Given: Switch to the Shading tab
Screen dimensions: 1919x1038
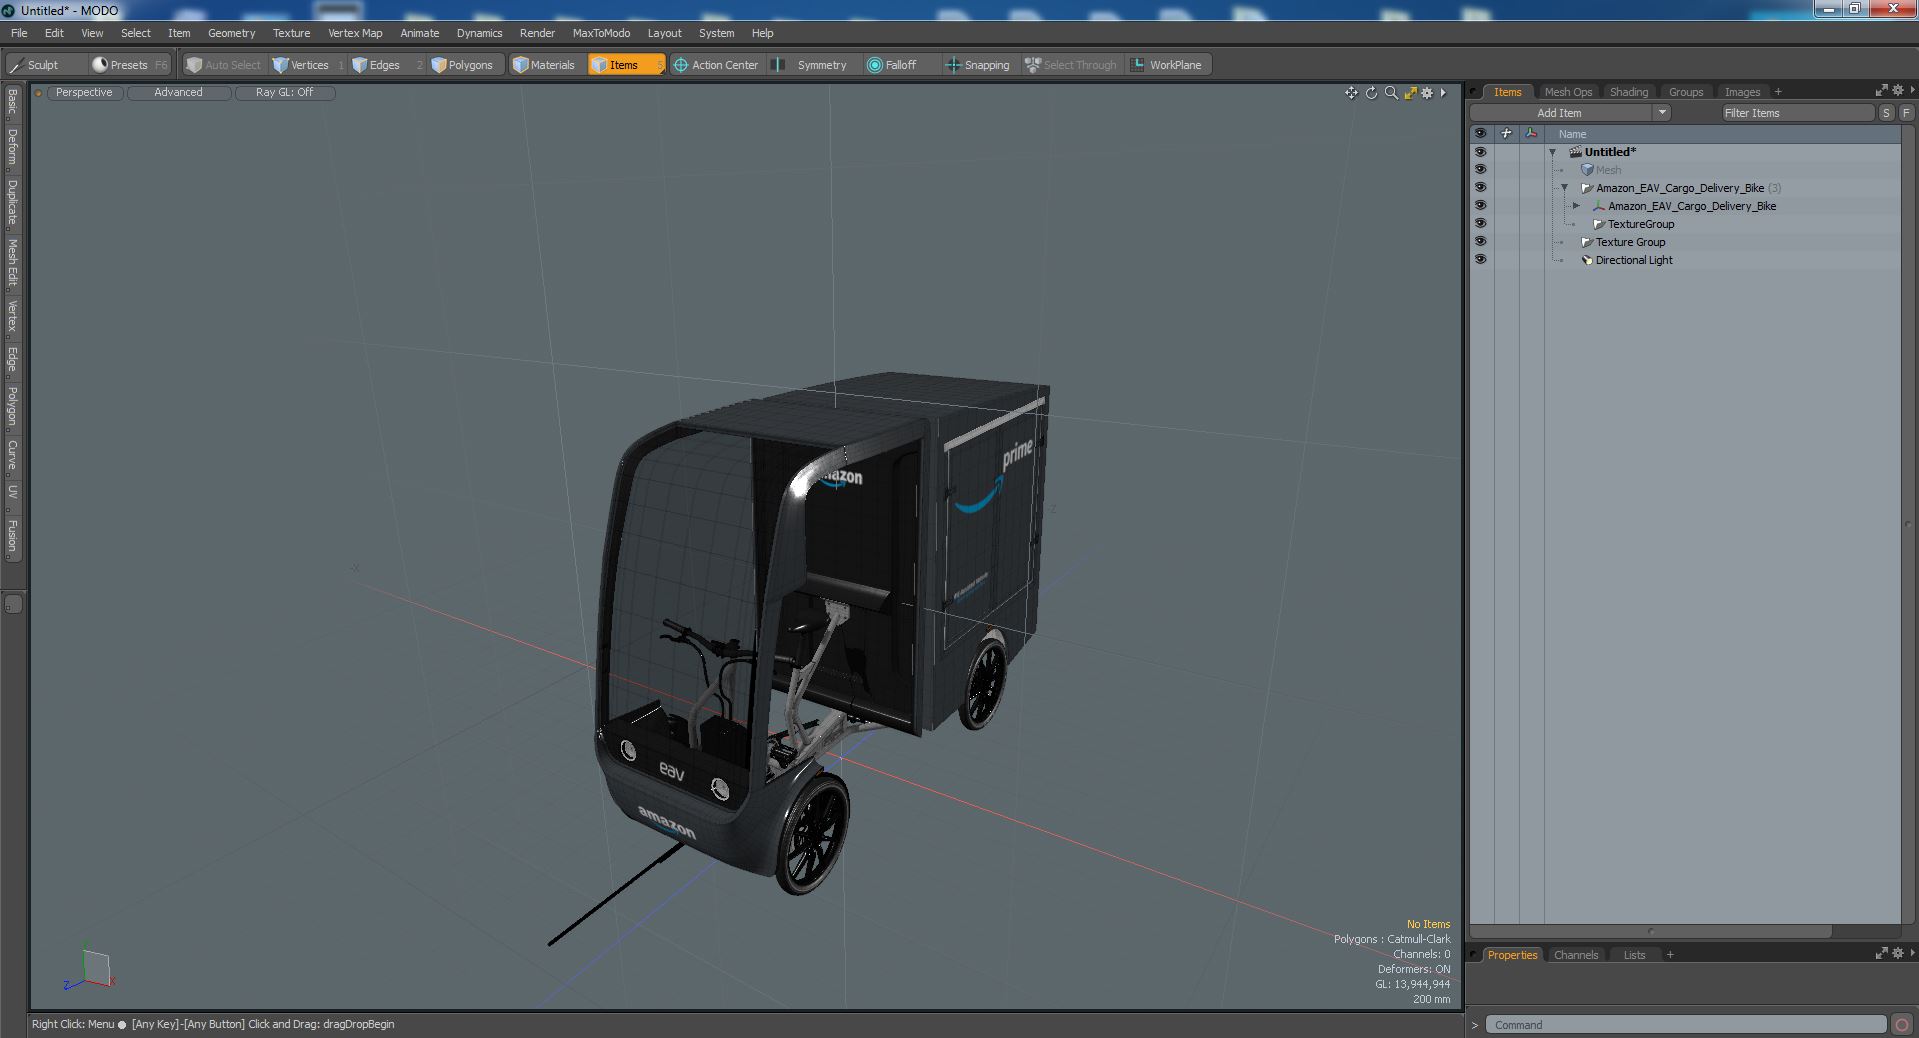Looking at the screenshot, I should (x=1628, y=92).
